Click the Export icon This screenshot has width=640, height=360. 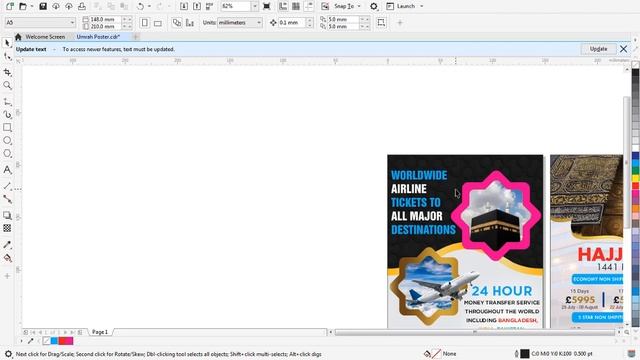click(197, 6)
